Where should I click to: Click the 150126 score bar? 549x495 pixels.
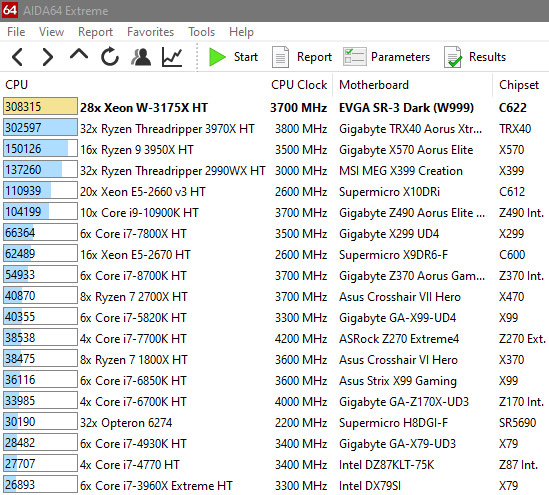pyautogui.click(x=40, y=148)
